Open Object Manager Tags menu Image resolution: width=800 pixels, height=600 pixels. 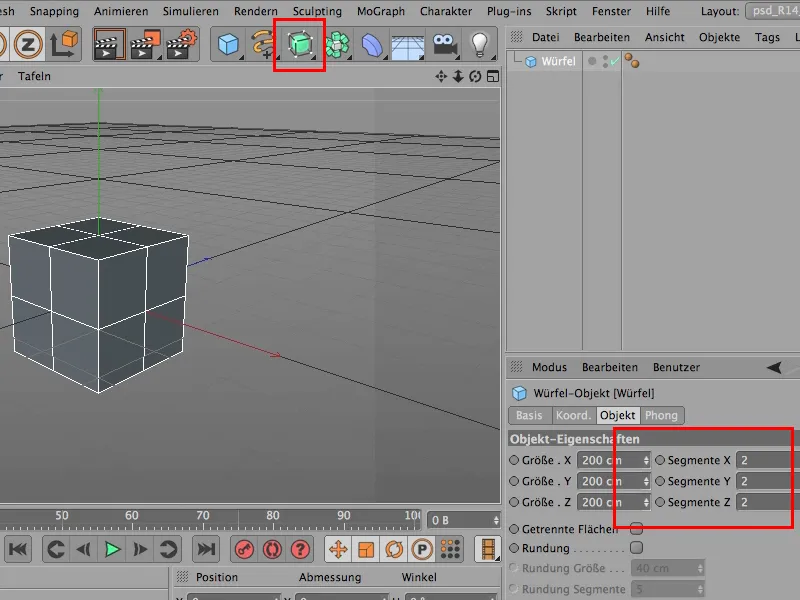click(x=767, y=37)
